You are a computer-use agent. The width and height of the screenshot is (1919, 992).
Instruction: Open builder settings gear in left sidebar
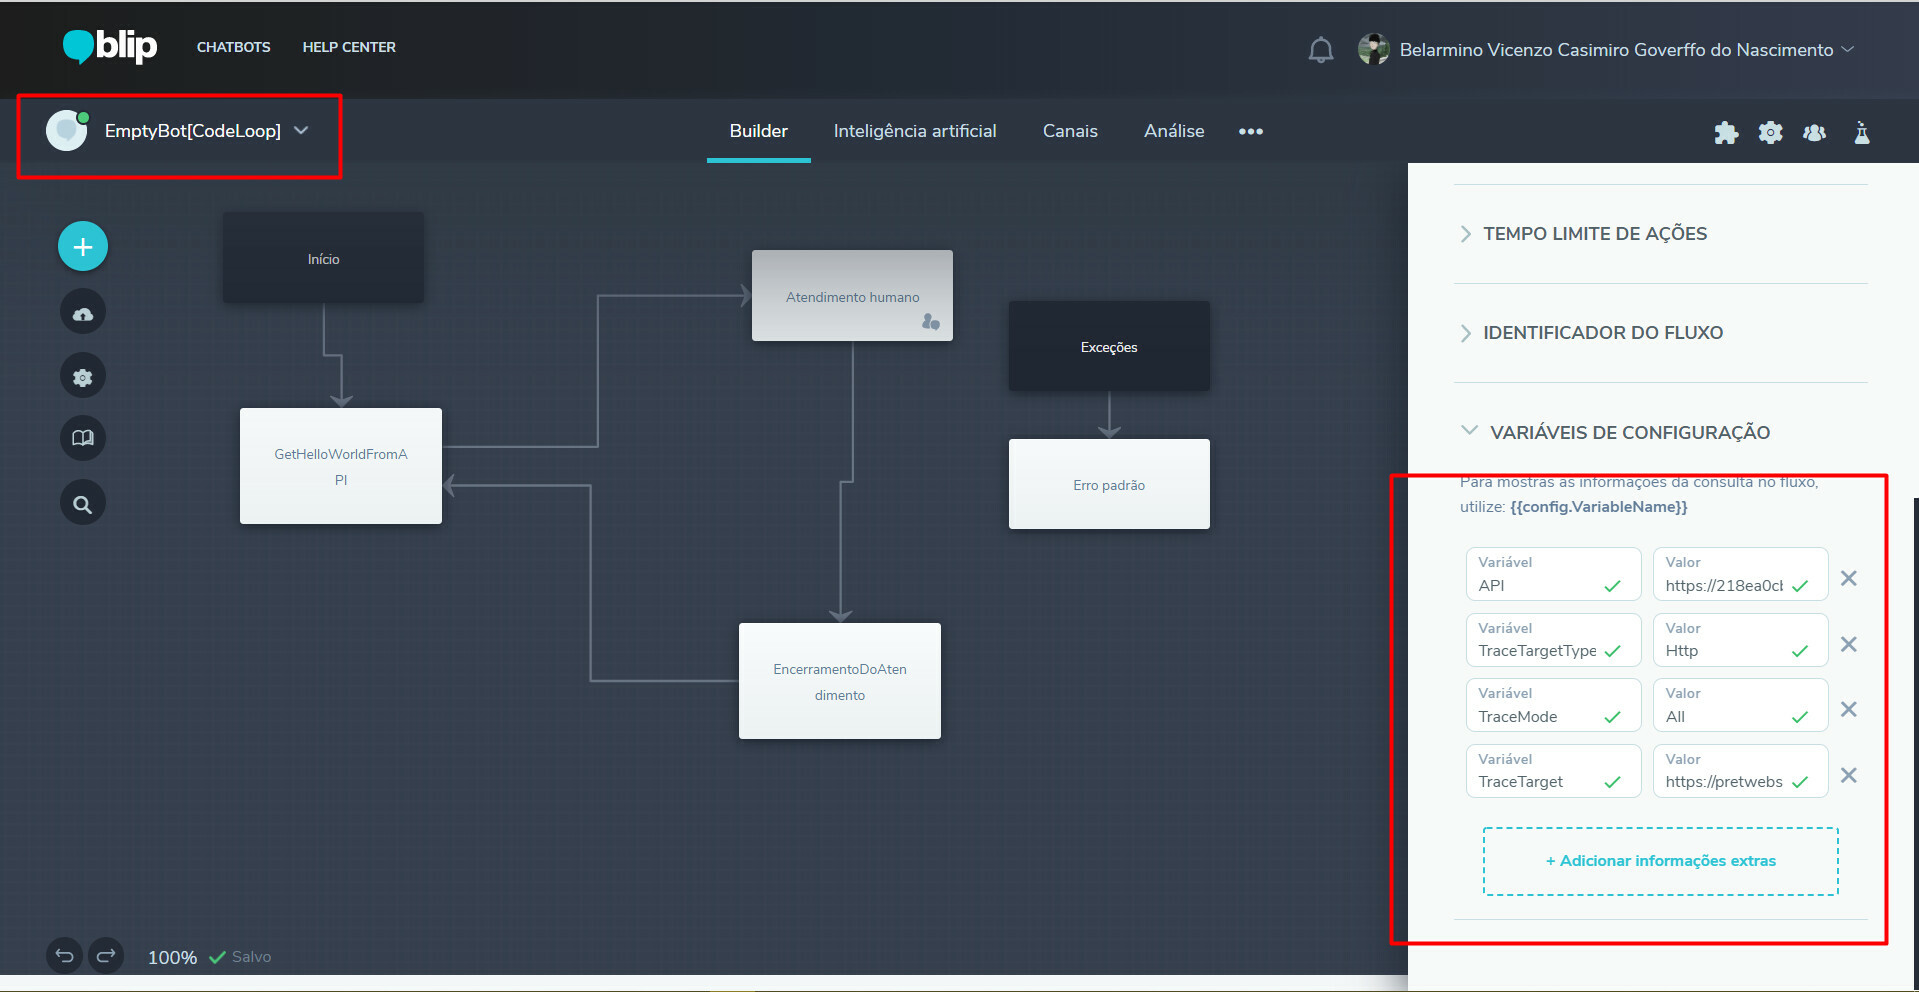[83, 377]
